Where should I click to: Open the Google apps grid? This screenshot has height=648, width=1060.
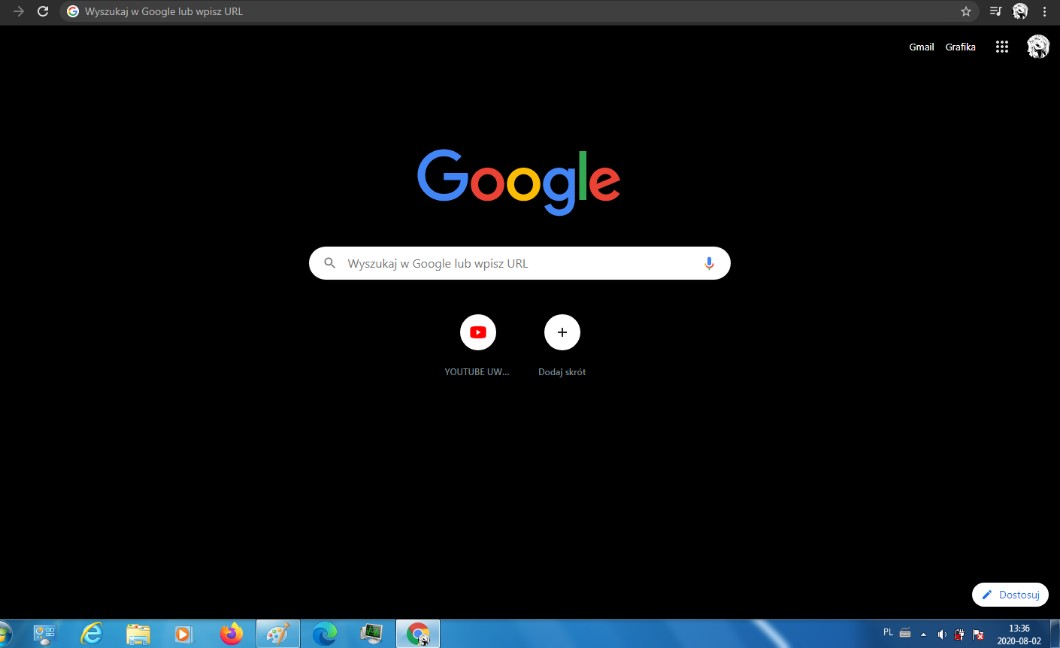click(x=1002, y=47)
